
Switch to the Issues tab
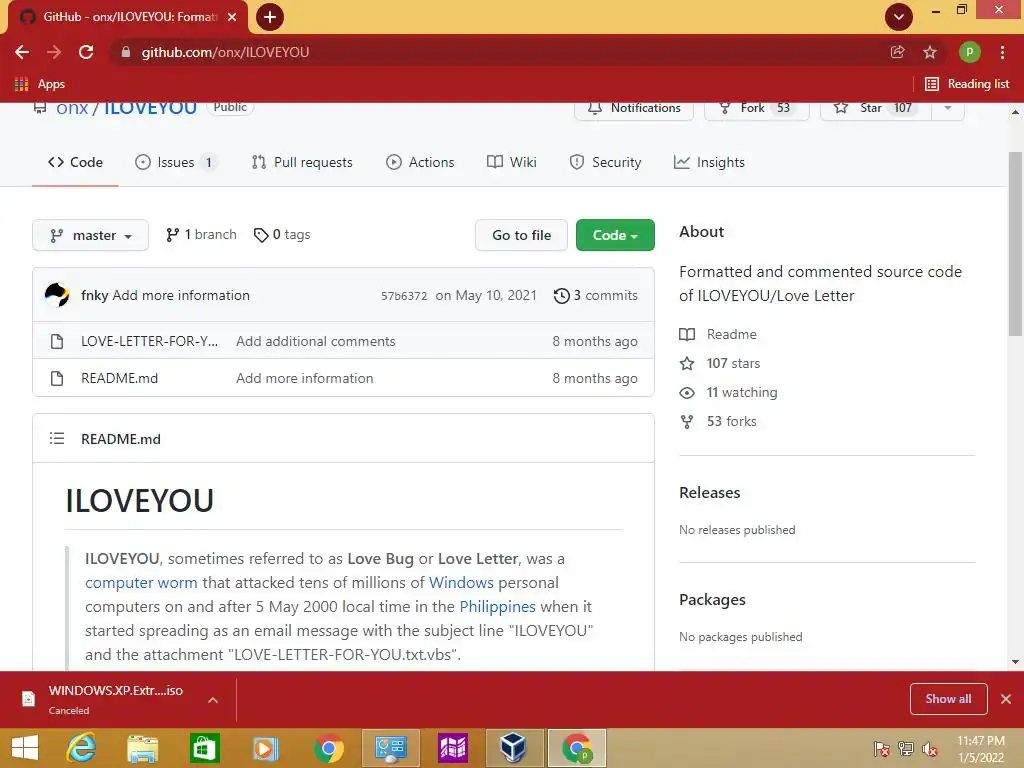click(x=175, y=162)
